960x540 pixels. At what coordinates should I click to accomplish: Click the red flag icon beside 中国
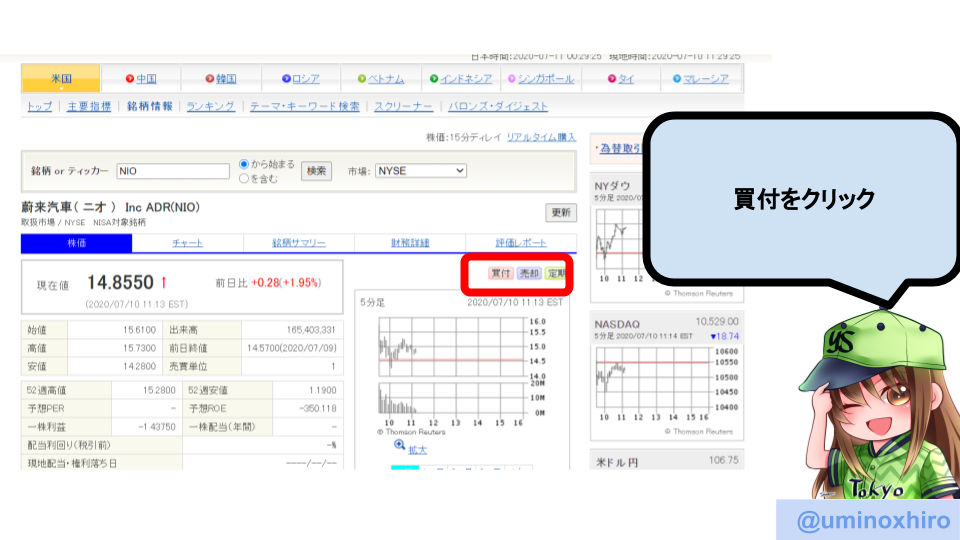click(130, 78)
